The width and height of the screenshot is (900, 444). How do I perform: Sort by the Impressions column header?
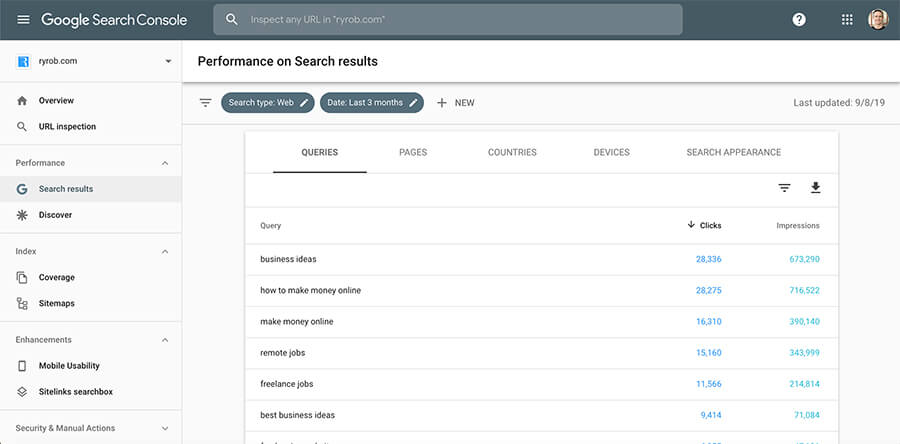coord(798,225)
